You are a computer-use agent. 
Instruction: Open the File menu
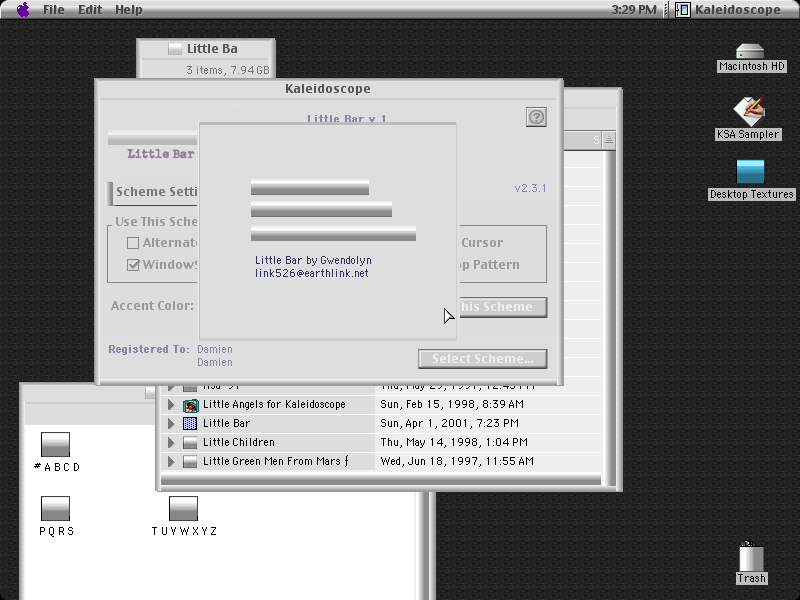54,9
